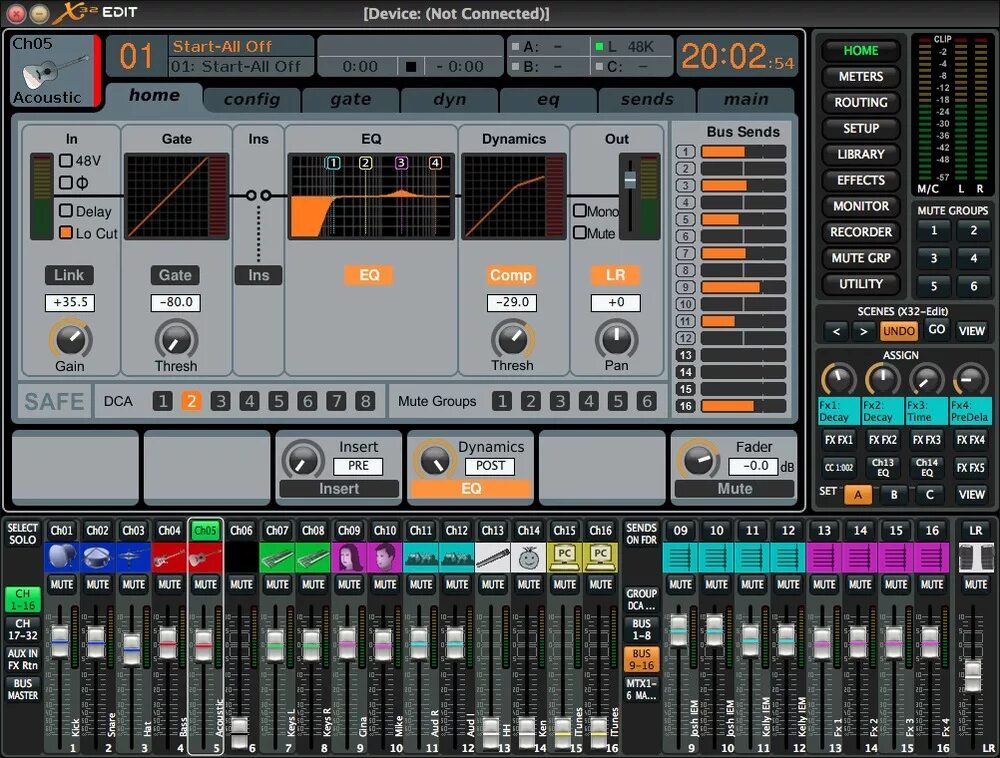Open the Dynamics compressor graph
1000x758 pixels.
click(513, 196)
